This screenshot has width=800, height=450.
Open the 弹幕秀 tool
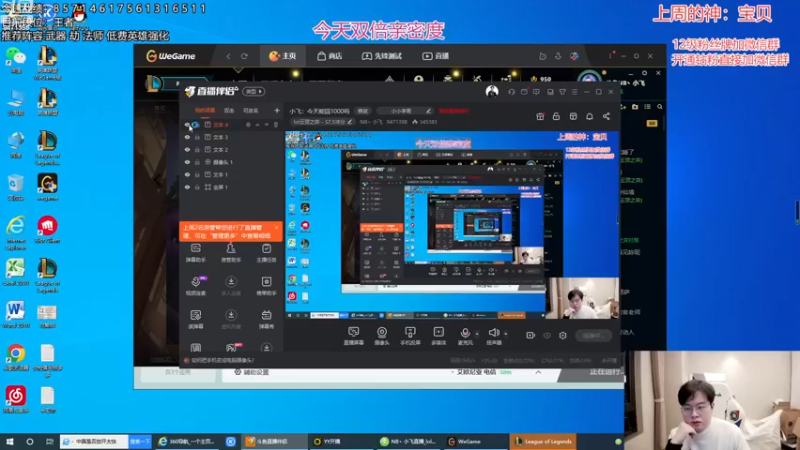coord(266,319)
